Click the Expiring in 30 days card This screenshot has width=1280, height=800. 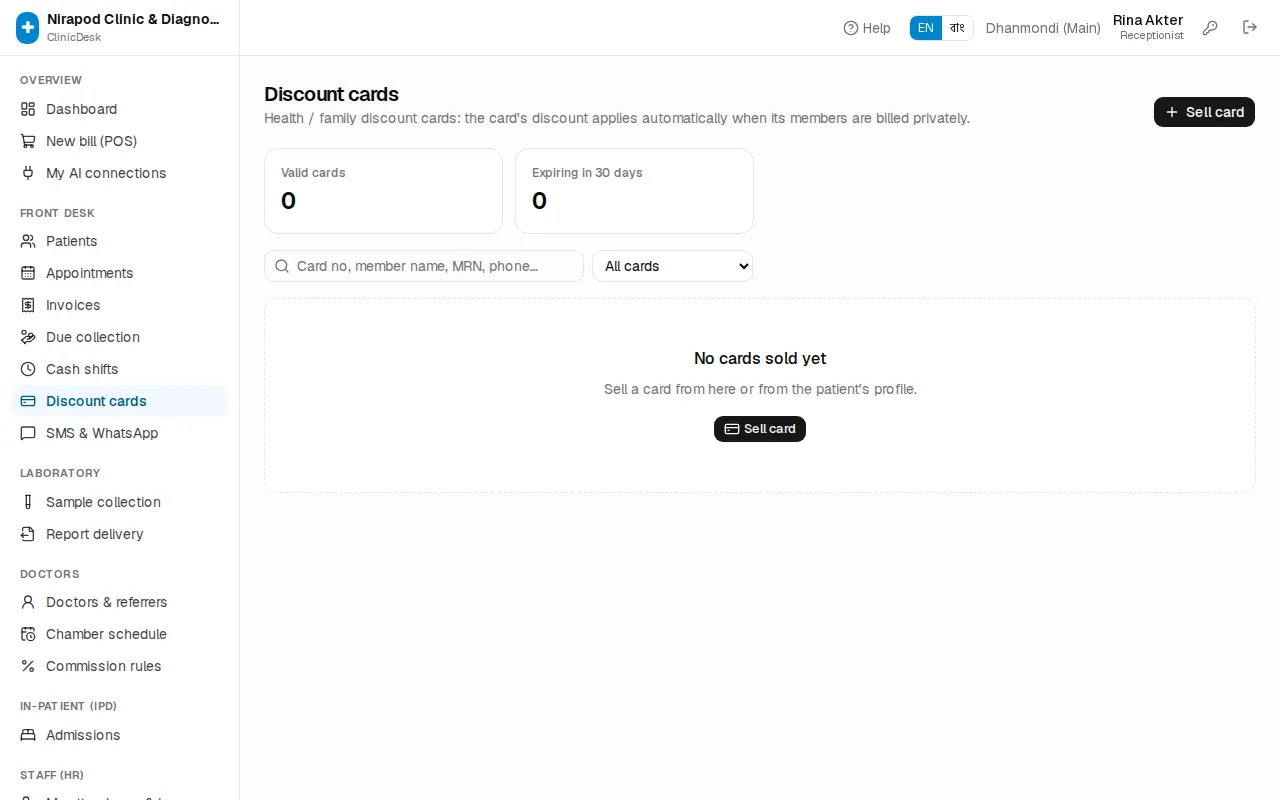tap(634, 191)
